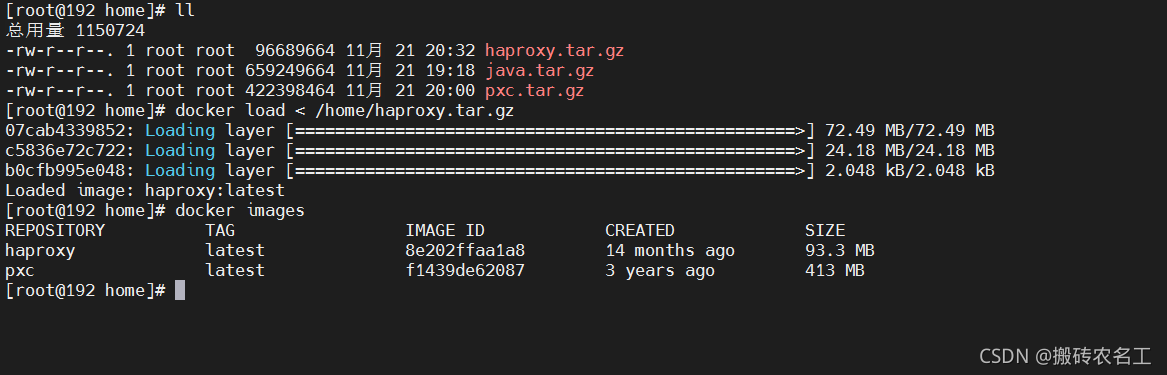
Task: Click image ID f1439de62087
Action: (464, 271)
